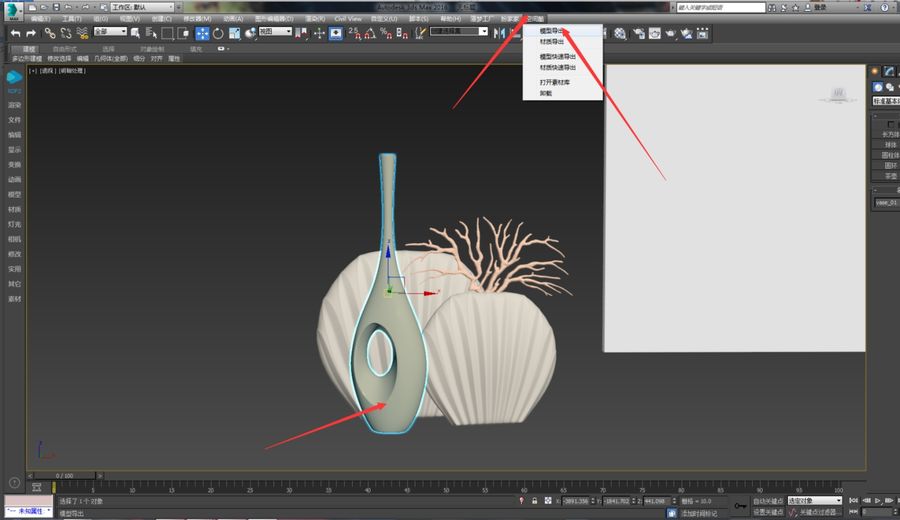Click the 设置关键点 Set Key button
Image resolution: width=900 pixels, height=520 pixels.
(x=767, y=511)
